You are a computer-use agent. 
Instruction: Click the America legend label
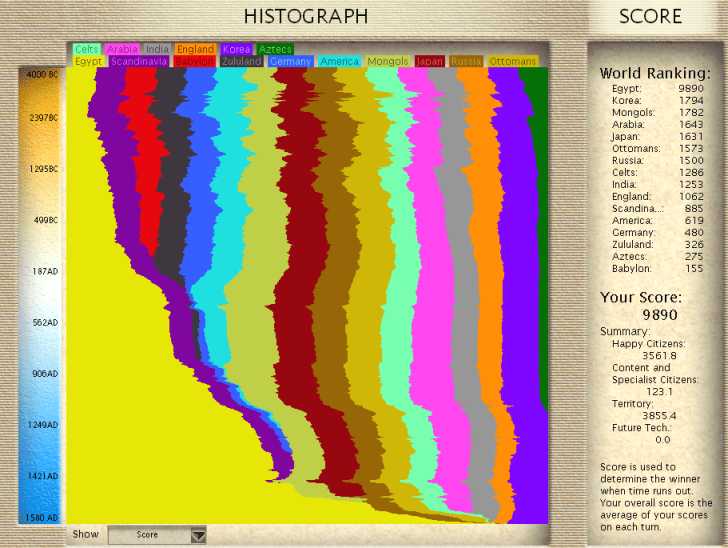pyautogui.click(x=339, y=62)
